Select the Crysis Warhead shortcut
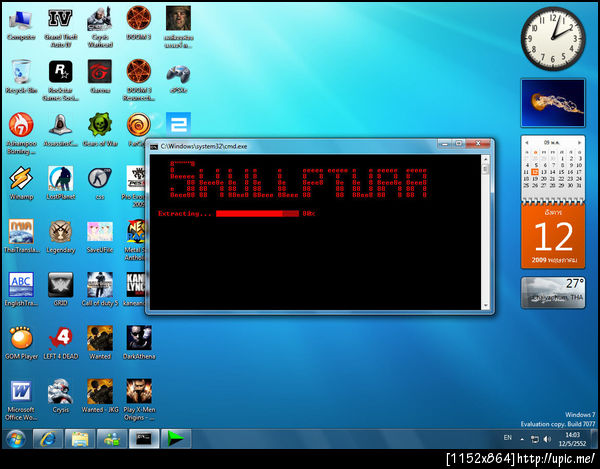The height and width of the screenshot is (469, 600). pyautogui.click(x=100, y=28)
